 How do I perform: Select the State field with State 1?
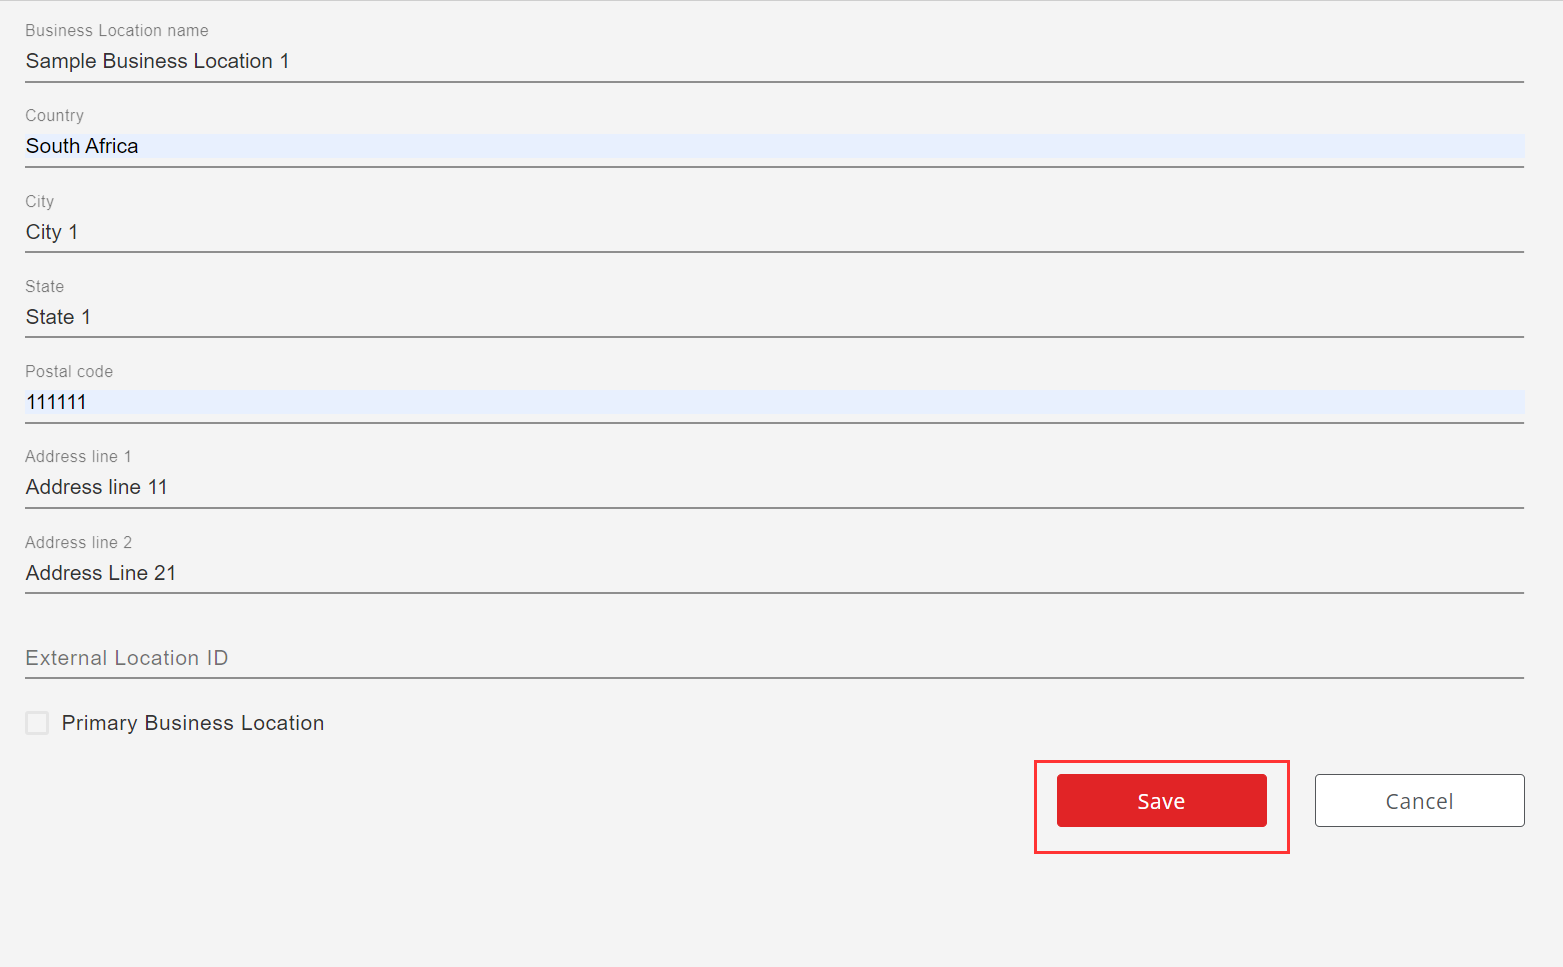[774, 317]
